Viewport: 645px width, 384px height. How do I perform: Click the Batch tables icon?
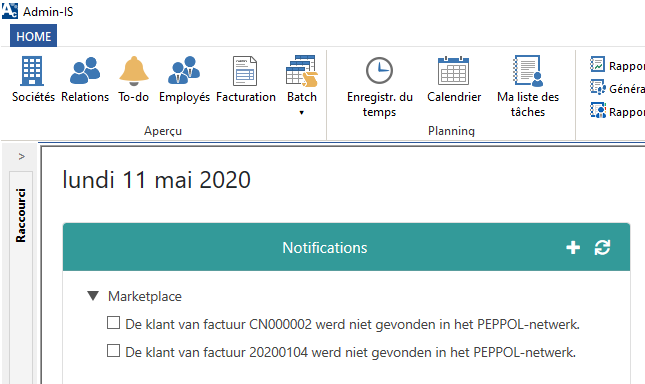point(302,71)
